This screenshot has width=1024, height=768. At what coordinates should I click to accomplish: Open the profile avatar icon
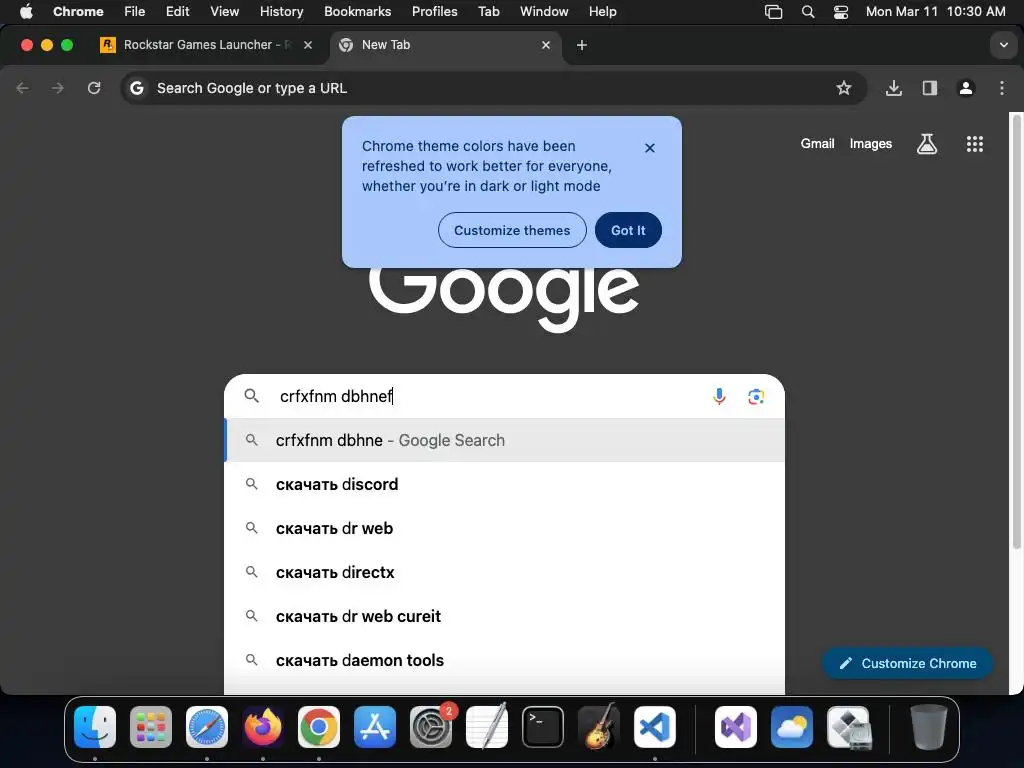coord(966,88)
